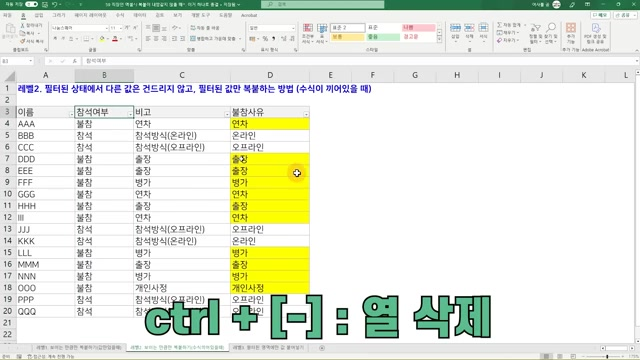
Task: Switch to 레벨3 sheet tab
Action: click(269, 348)
